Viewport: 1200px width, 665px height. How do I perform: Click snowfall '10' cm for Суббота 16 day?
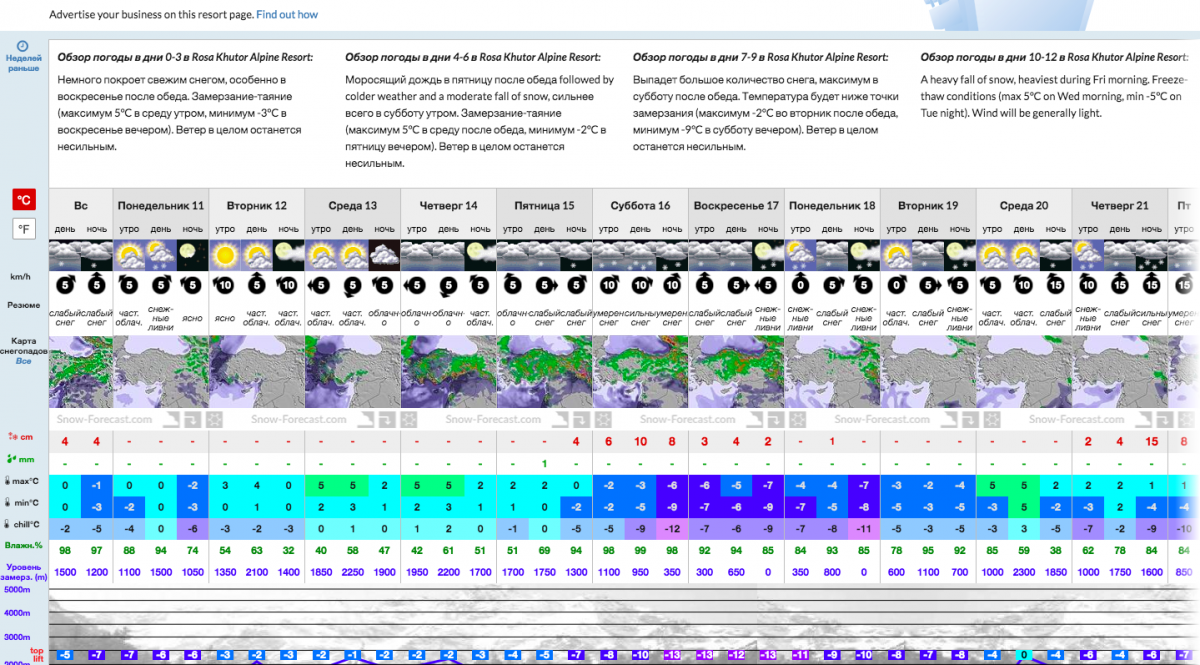click(640, 442)
